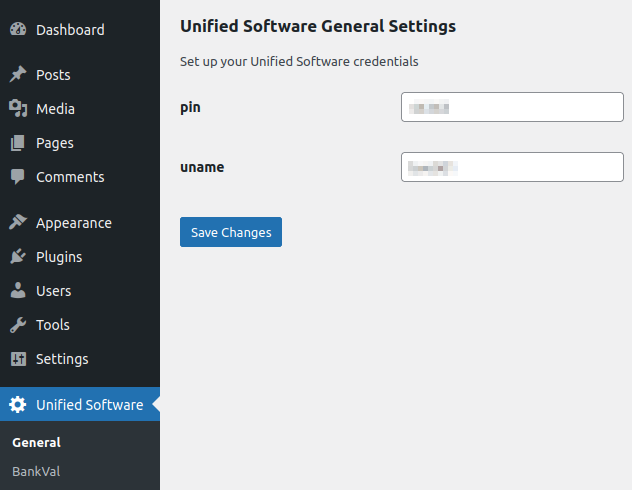
Task: Click the Comments speech bubble icon
Action: click(18, 177)
